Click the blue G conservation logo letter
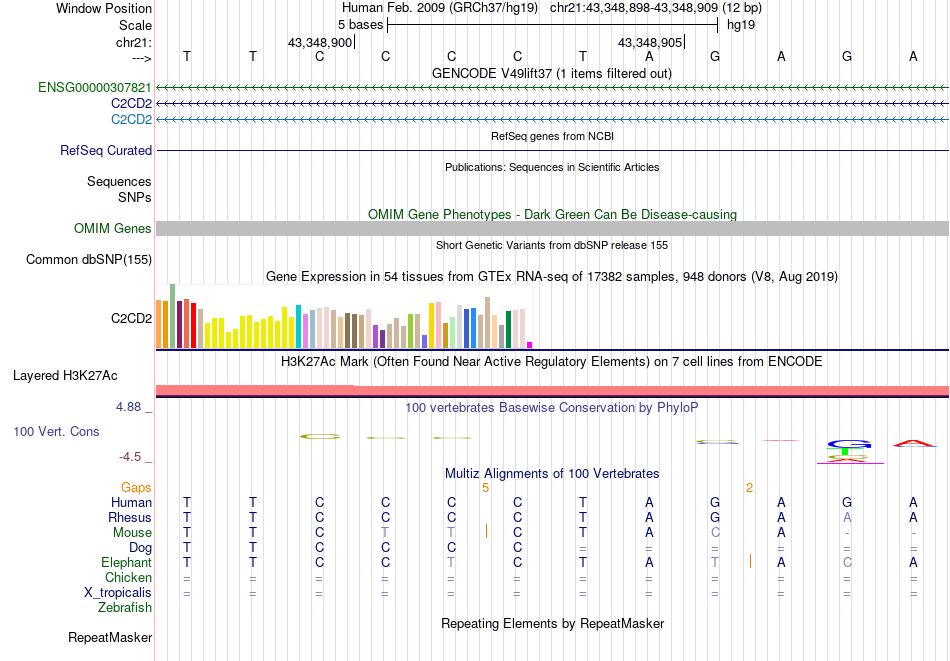 click(849, 444)
